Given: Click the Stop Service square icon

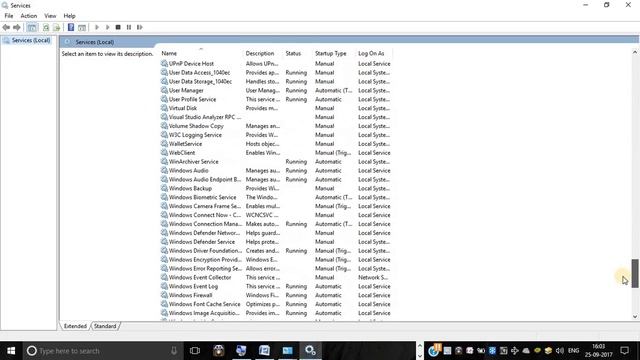Looking at the screenshot, I should click(118, 27).
